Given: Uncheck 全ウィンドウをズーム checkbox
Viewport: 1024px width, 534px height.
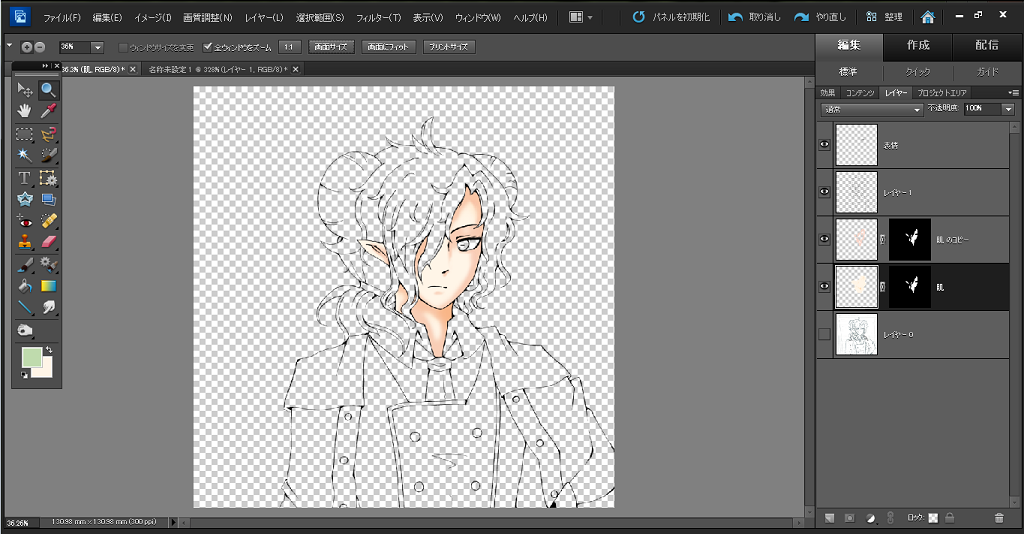Looking at the screenshot, I should (208, 47).
